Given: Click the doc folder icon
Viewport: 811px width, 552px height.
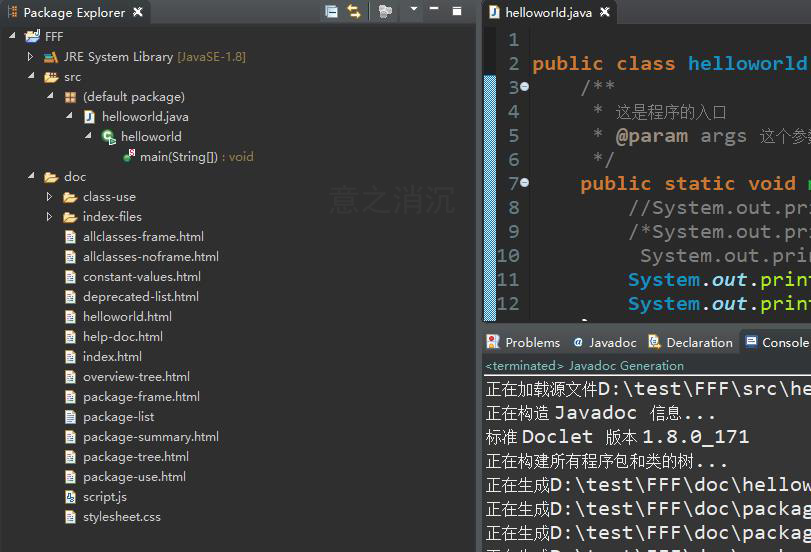Looking at the screenshot, I should (51, 177).
